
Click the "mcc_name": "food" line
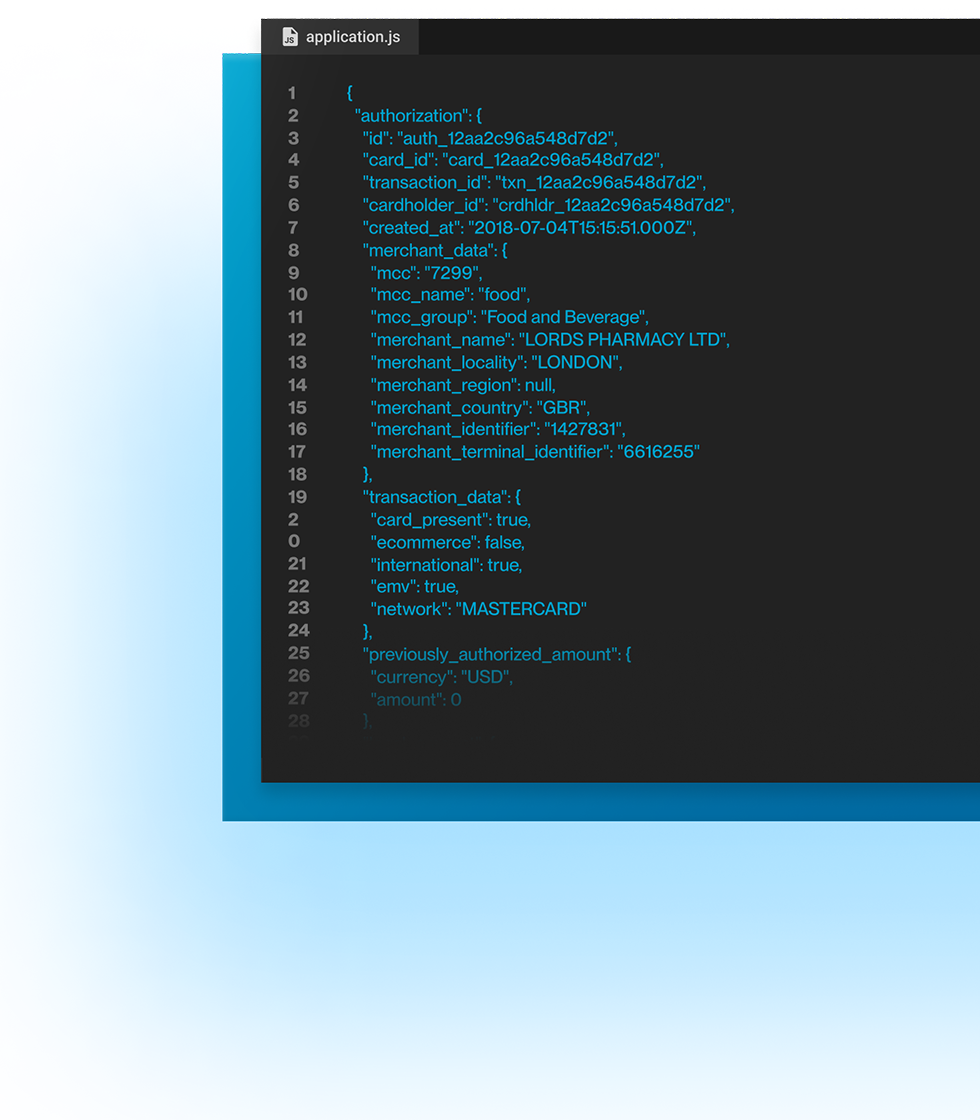tap(450, 295)
